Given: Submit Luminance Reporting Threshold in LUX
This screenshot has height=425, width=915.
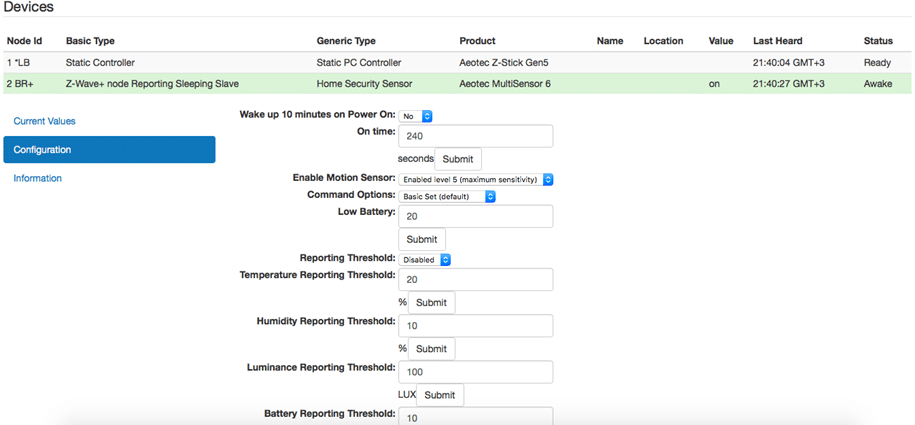Looking at the screenshot, I should coord(440,395).
